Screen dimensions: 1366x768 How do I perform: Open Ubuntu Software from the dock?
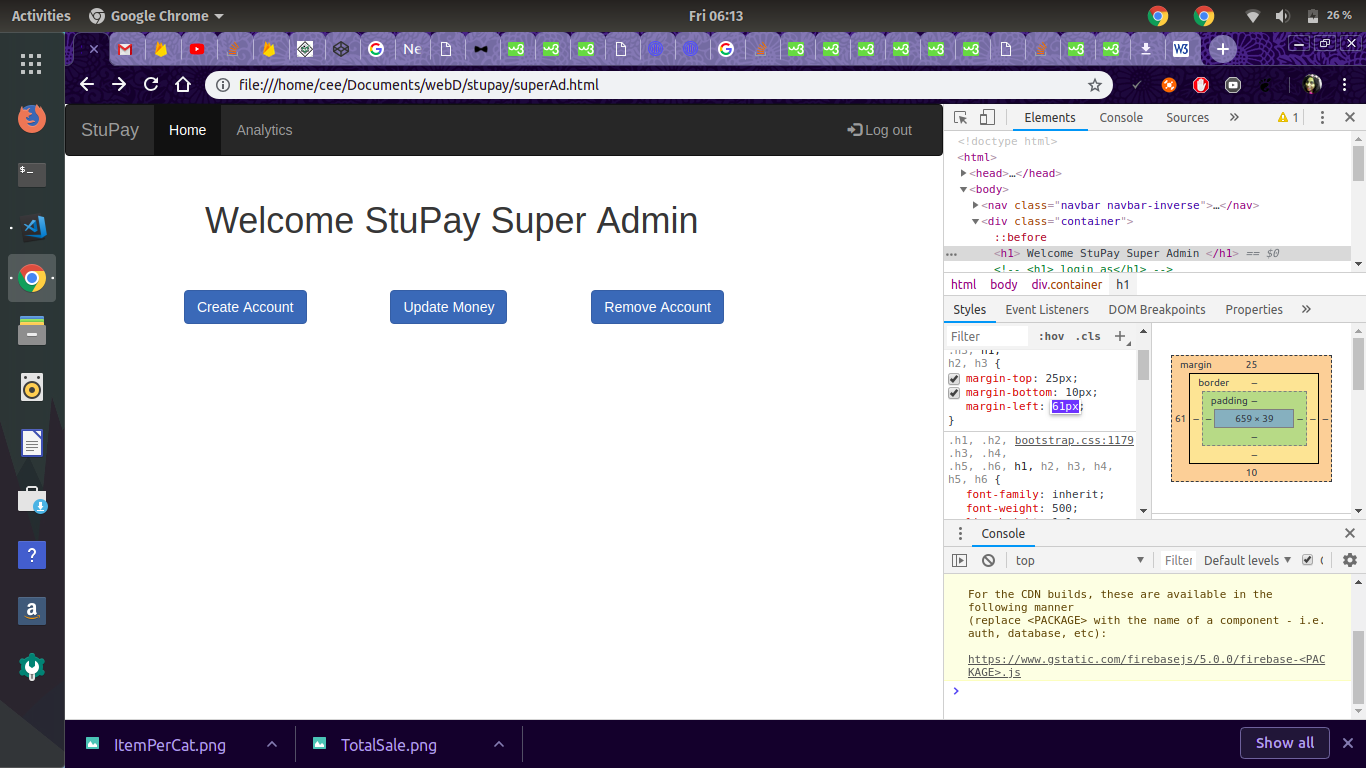click(x=32, y=499)
